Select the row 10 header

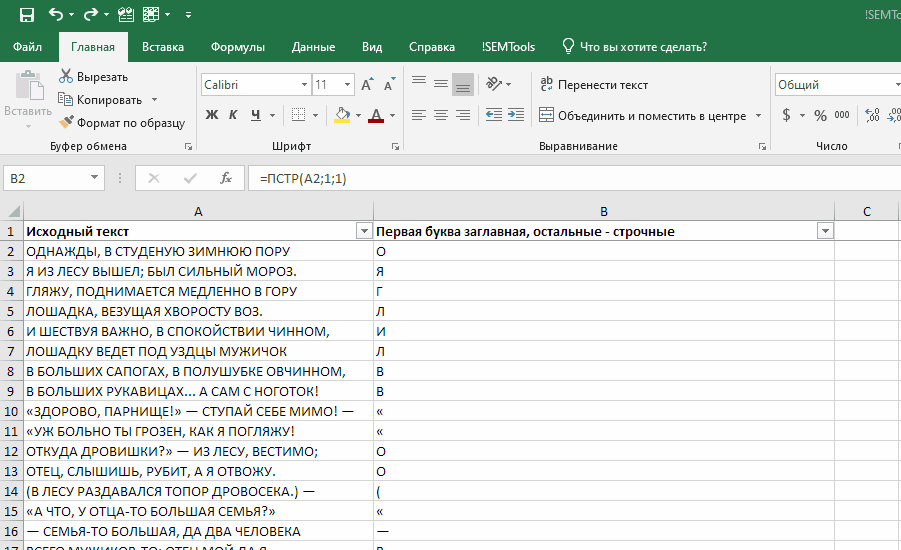(11, 411)
